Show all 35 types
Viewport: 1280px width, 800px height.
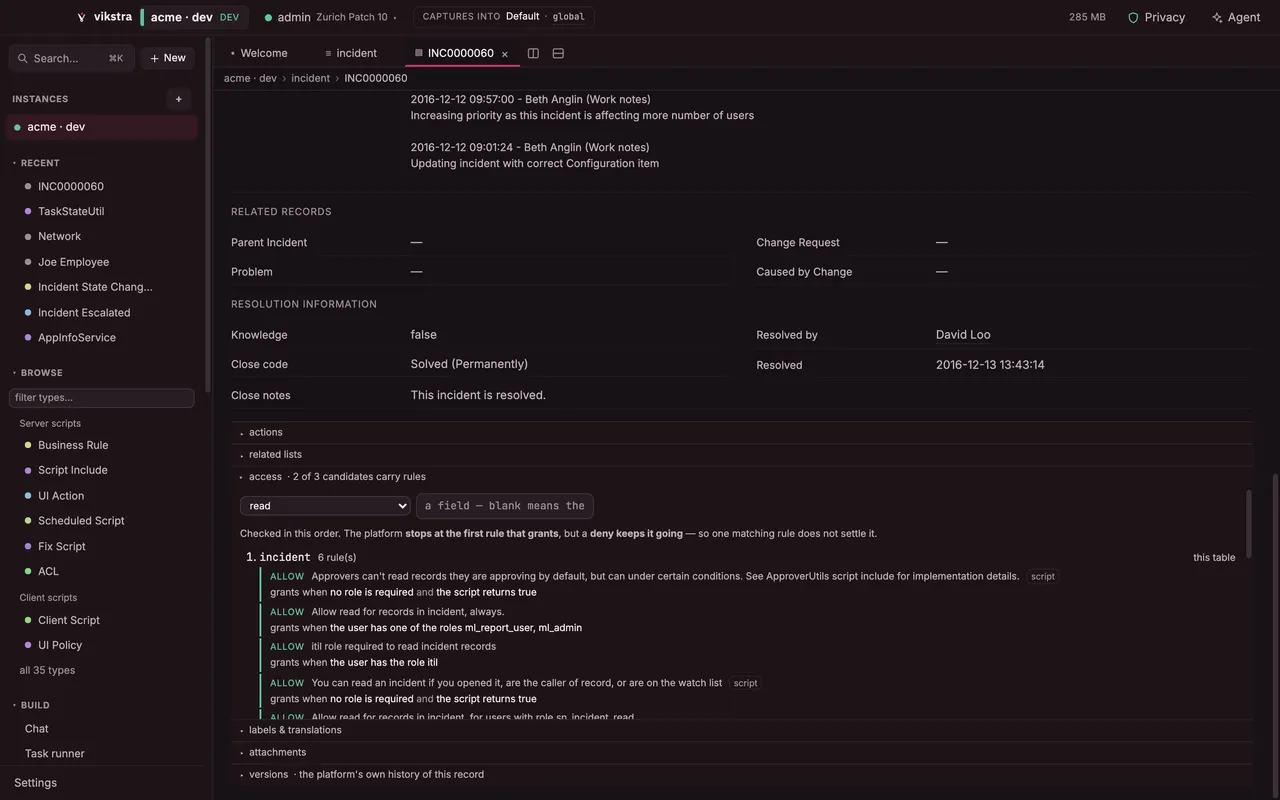tap(47, 670)
